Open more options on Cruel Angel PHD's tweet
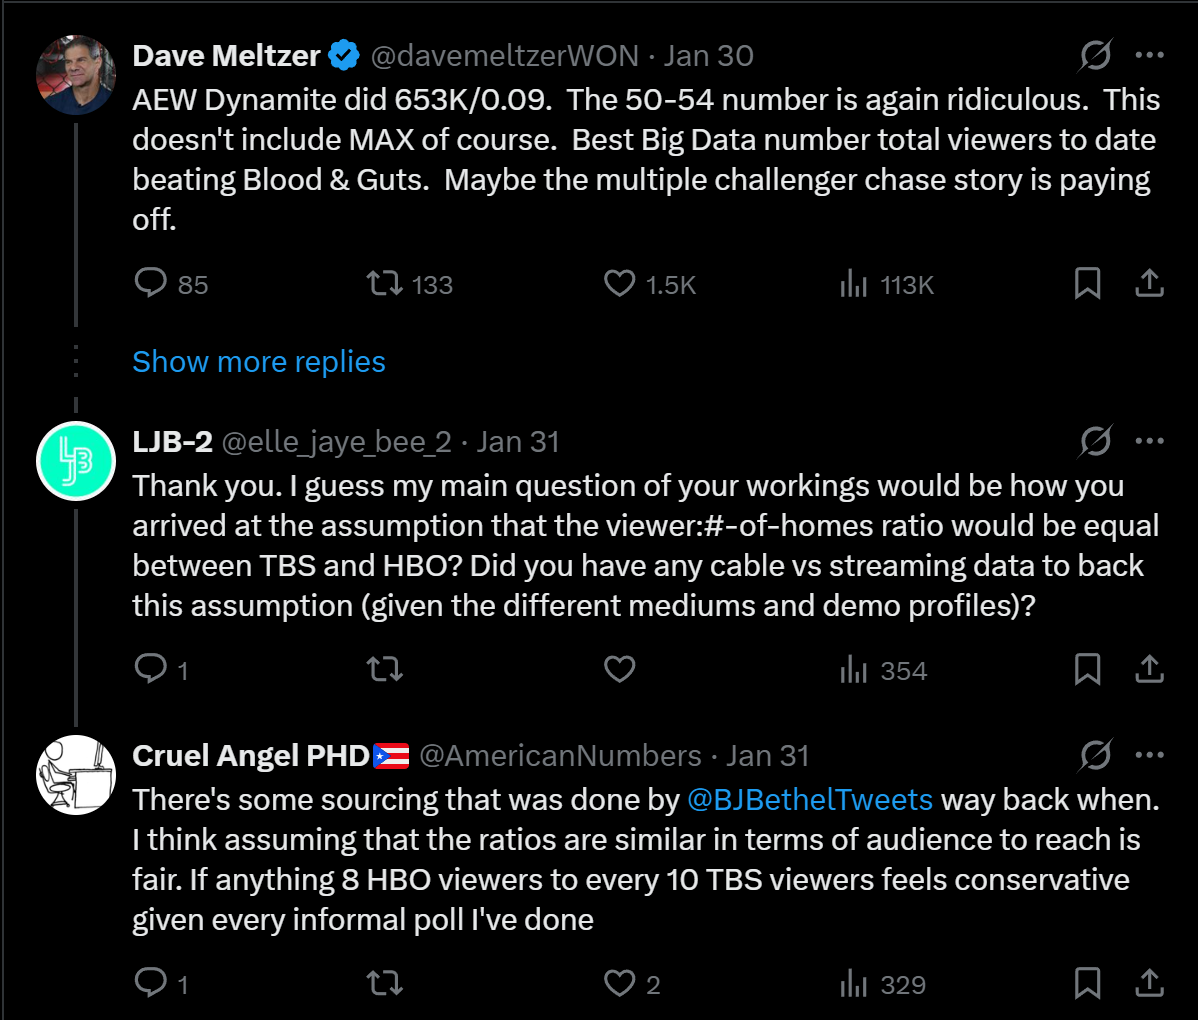This screenshot has width=1198, height=1020. click(x=1150, y=755)
